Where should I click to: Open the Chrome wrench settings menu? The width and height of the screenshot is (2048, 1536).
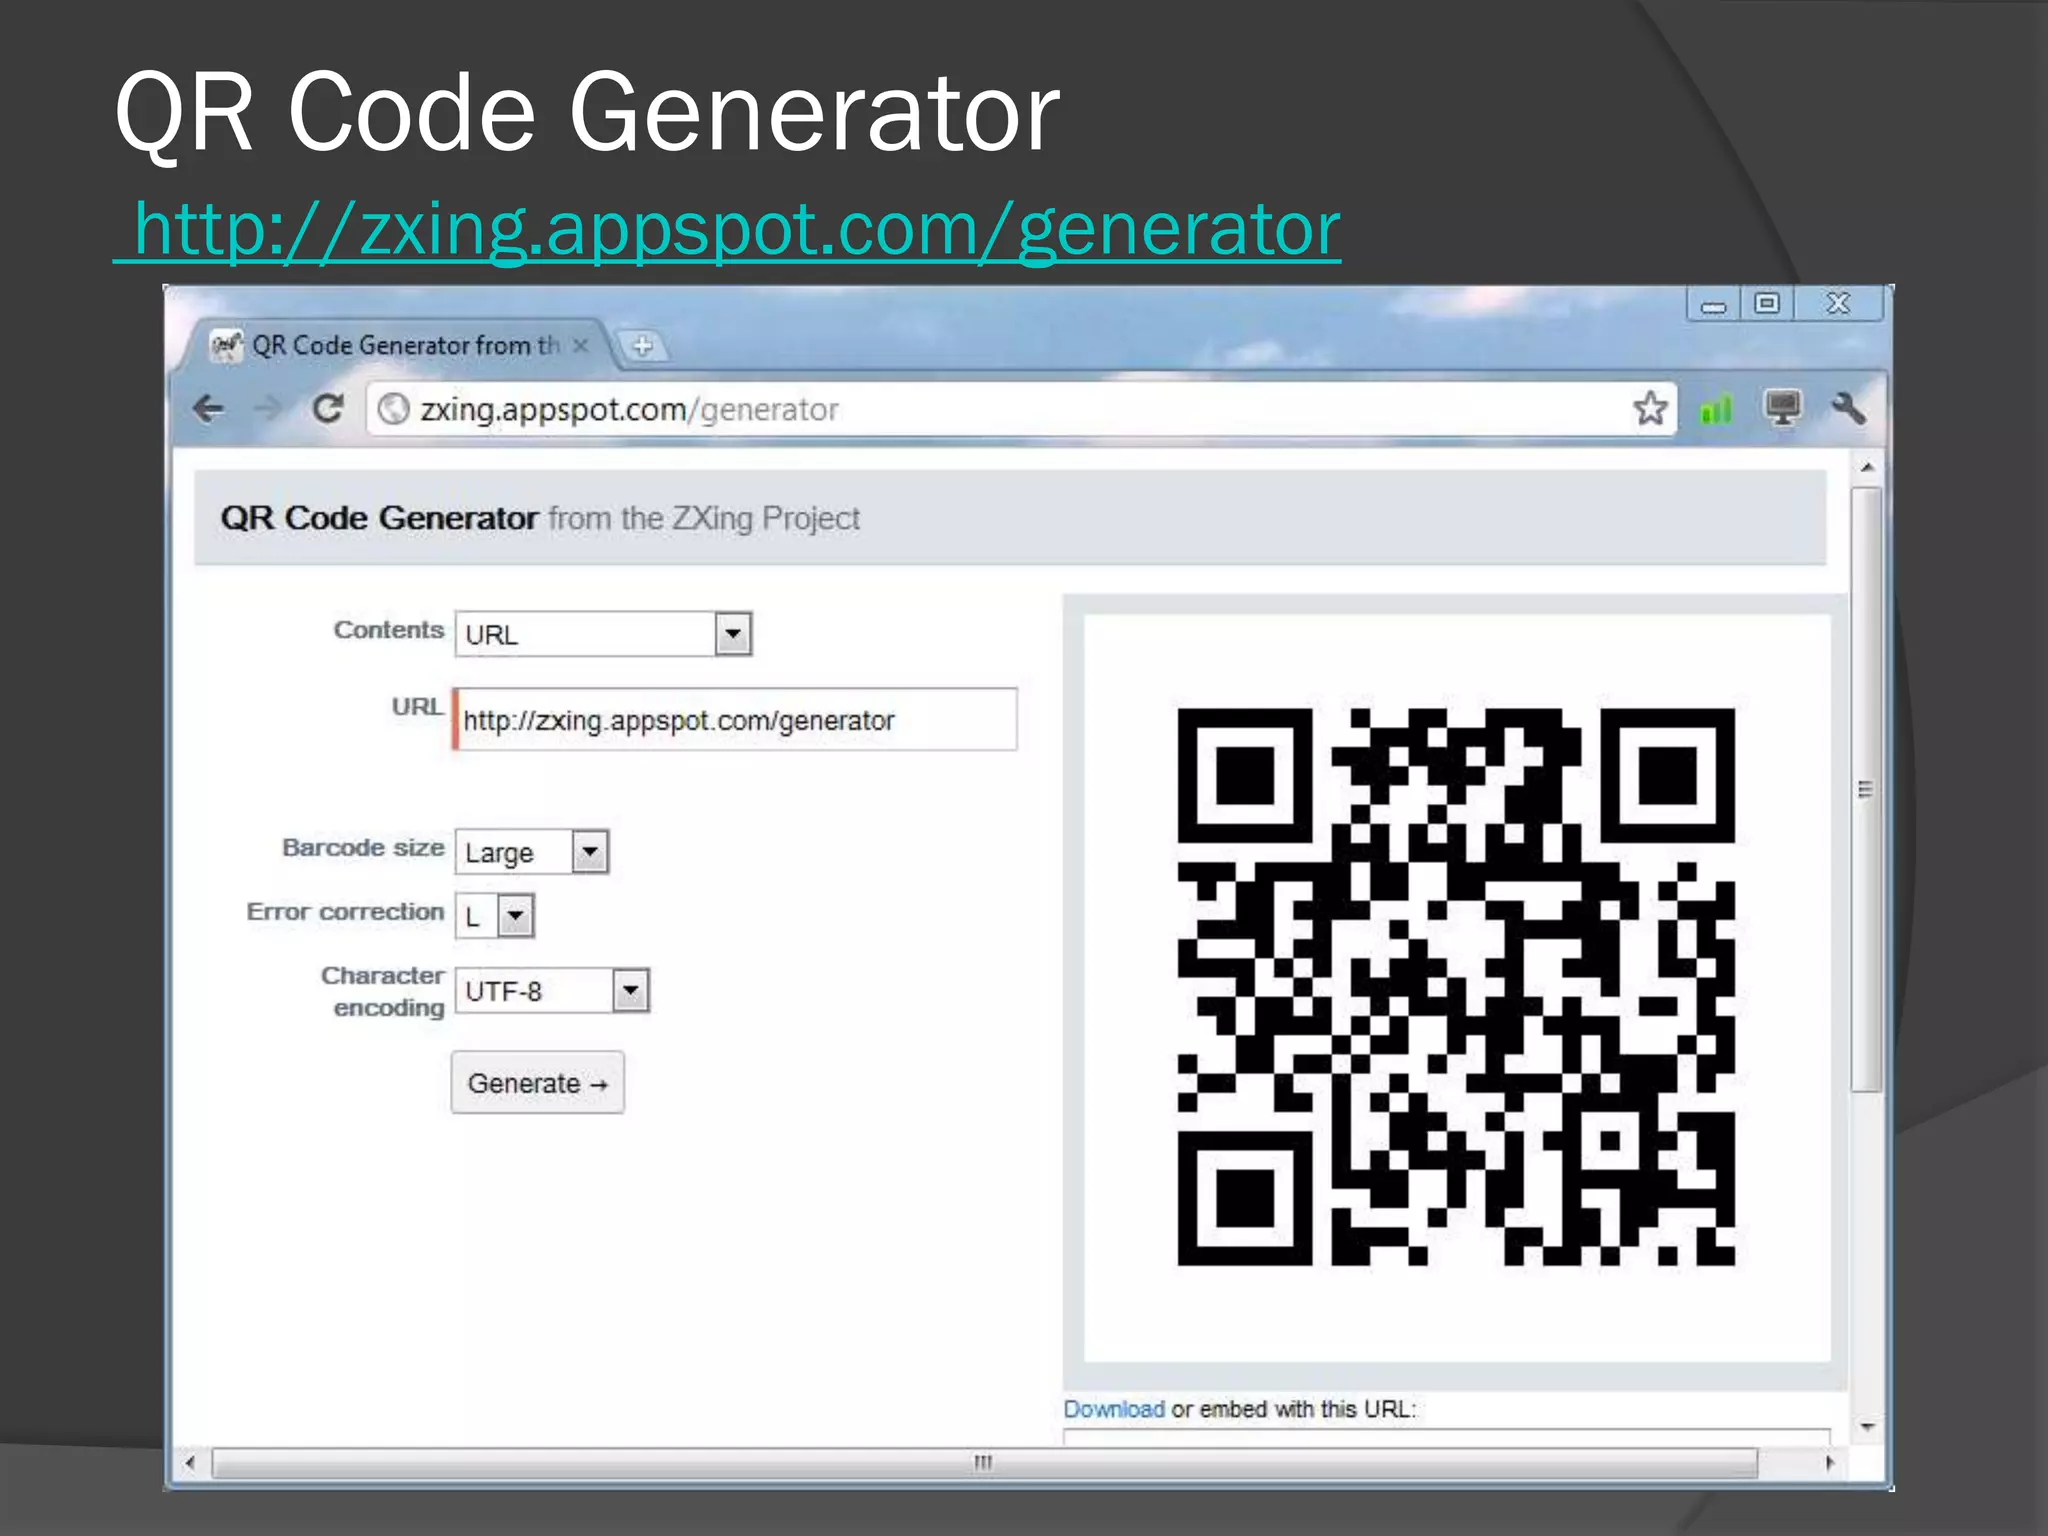1848,408
